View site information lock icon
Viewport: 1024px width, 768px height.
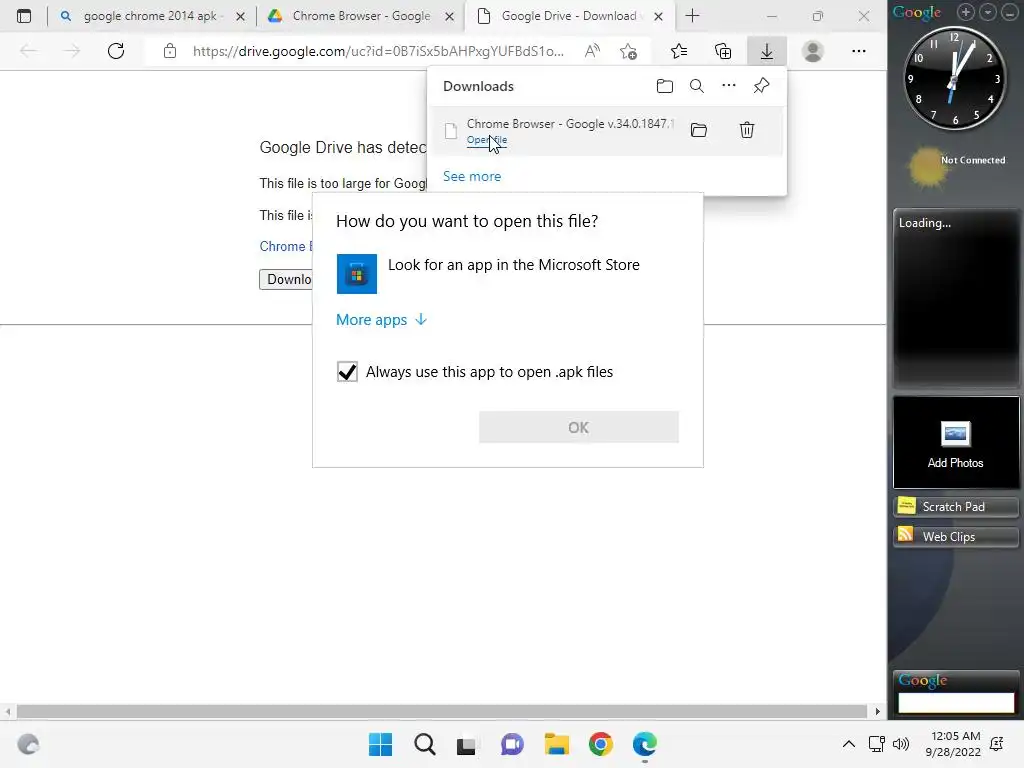pyautogui.click(x=170, y=51)
